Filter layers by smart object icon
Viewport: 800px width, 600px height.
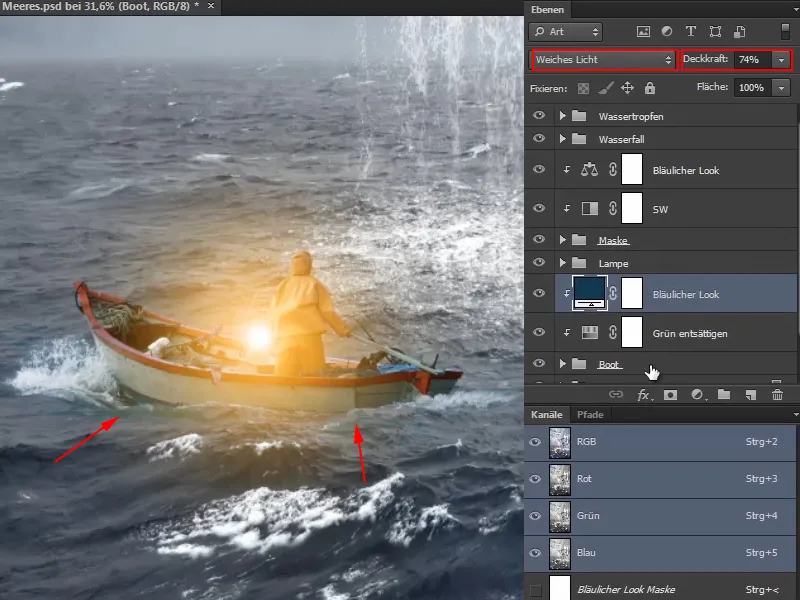(740, 32)
